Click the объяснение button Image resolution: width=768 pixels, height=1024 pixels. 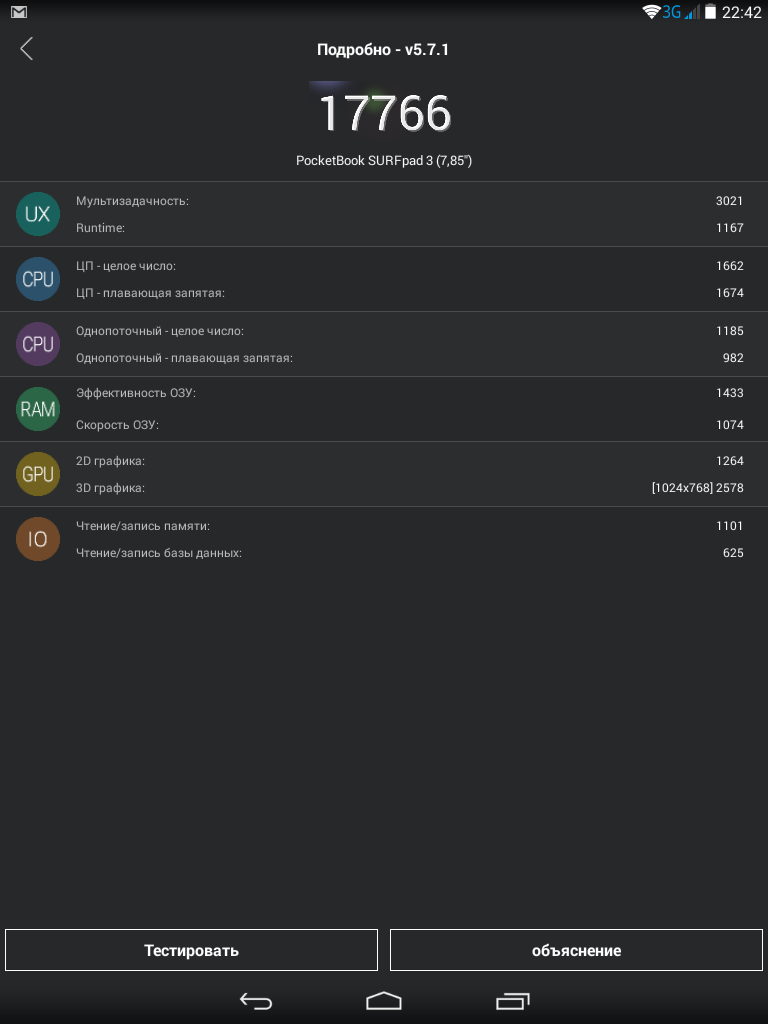point(577,950)
